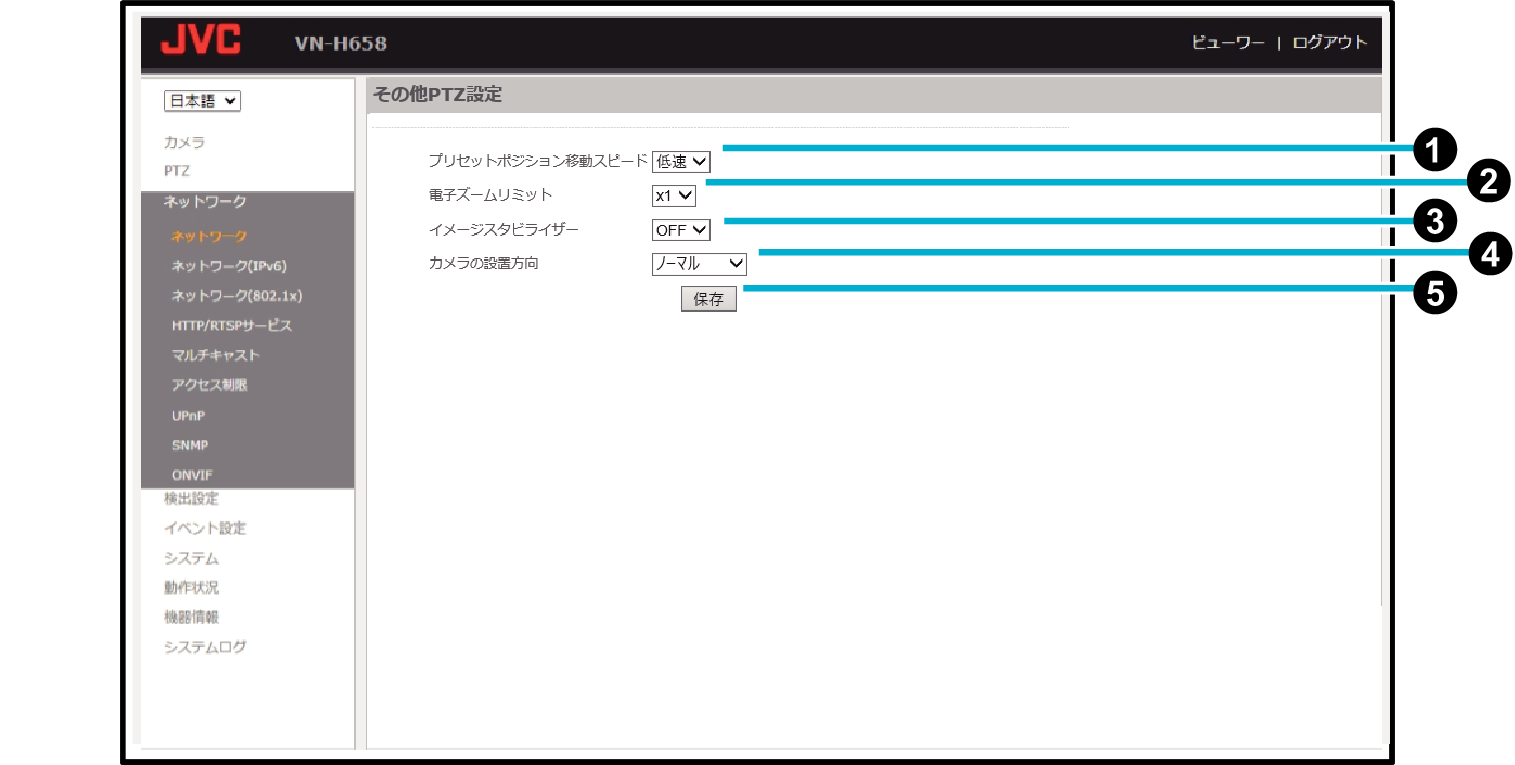Open the ビューワー link

pyautogui.click(x=1228, y=43)
